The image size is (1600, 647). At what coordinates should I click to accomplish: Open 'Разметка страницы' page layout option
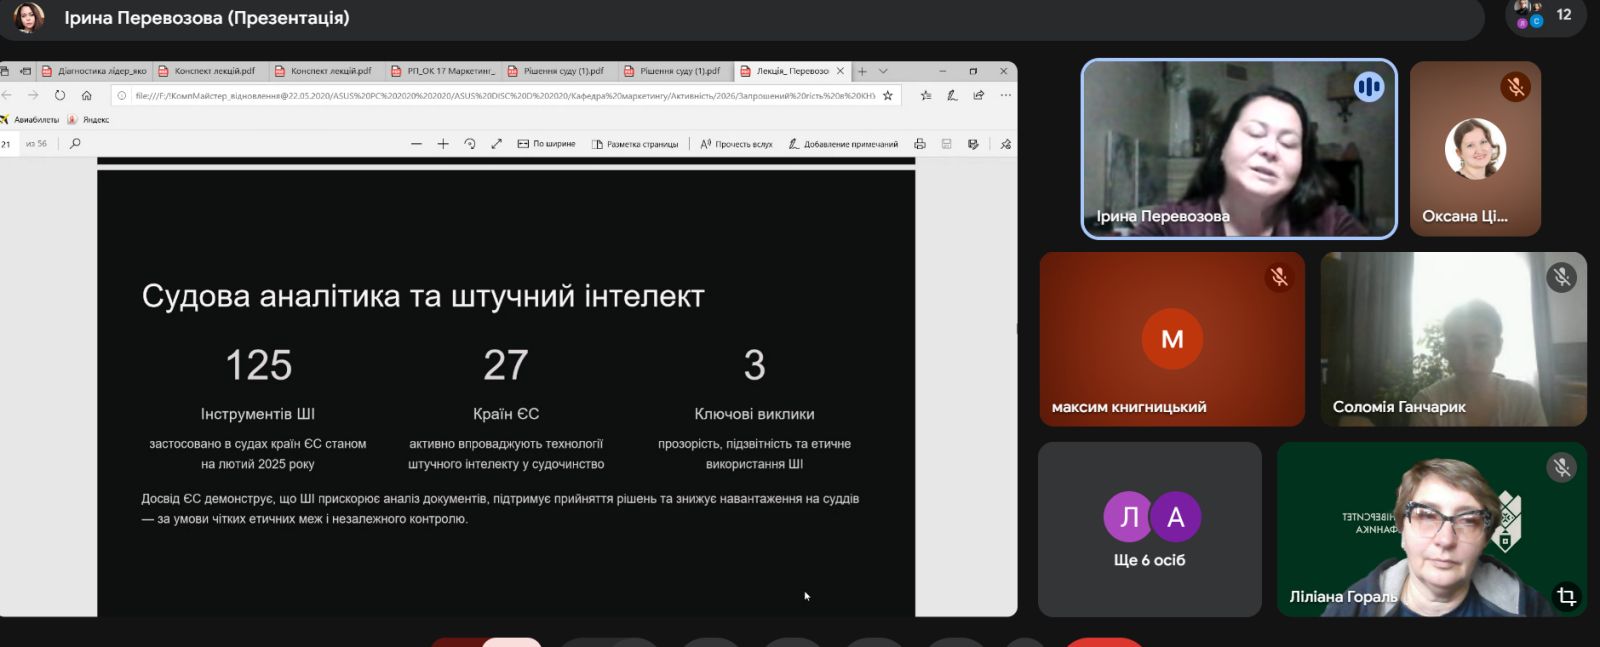point(635,144)
